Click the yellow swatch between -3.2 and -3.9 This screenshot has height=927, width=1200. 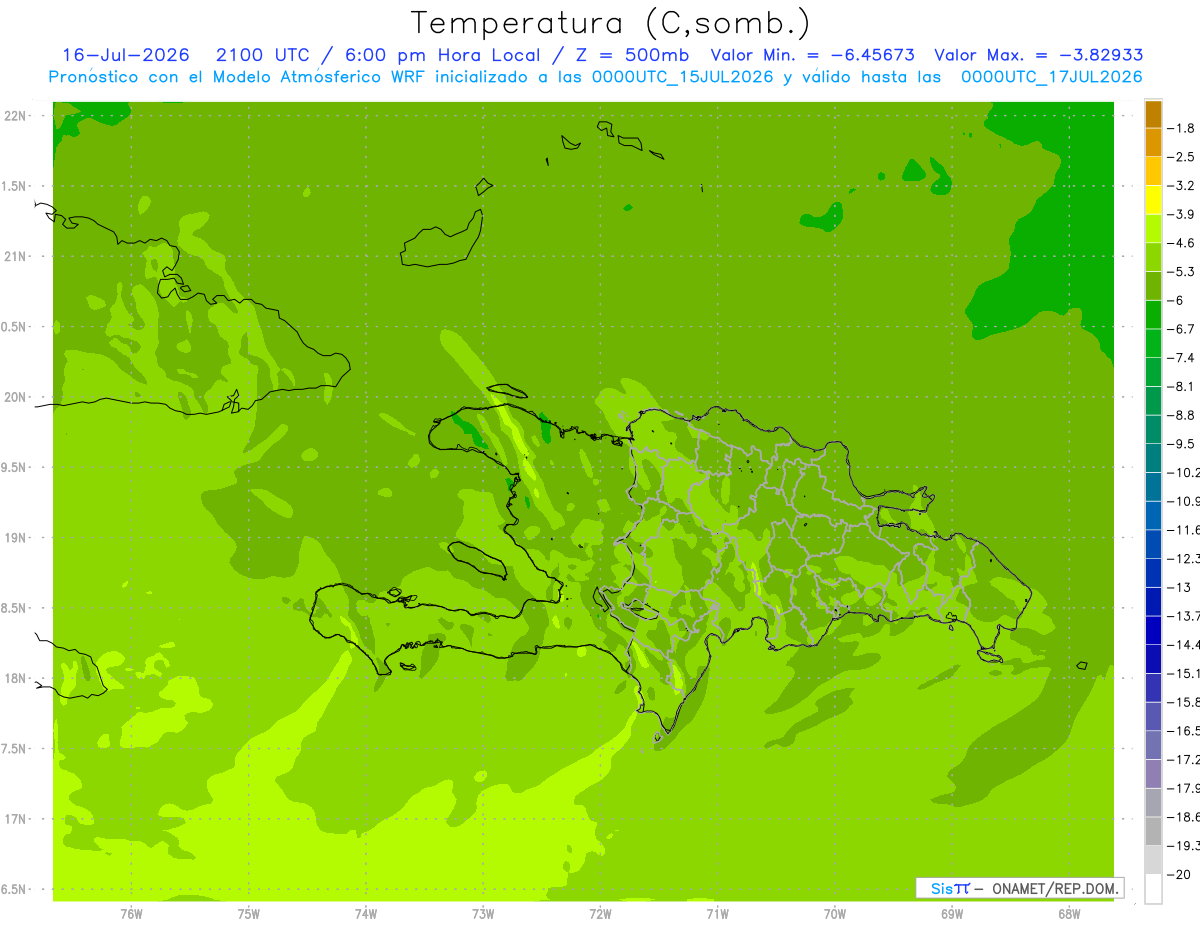click(1153, 200)
